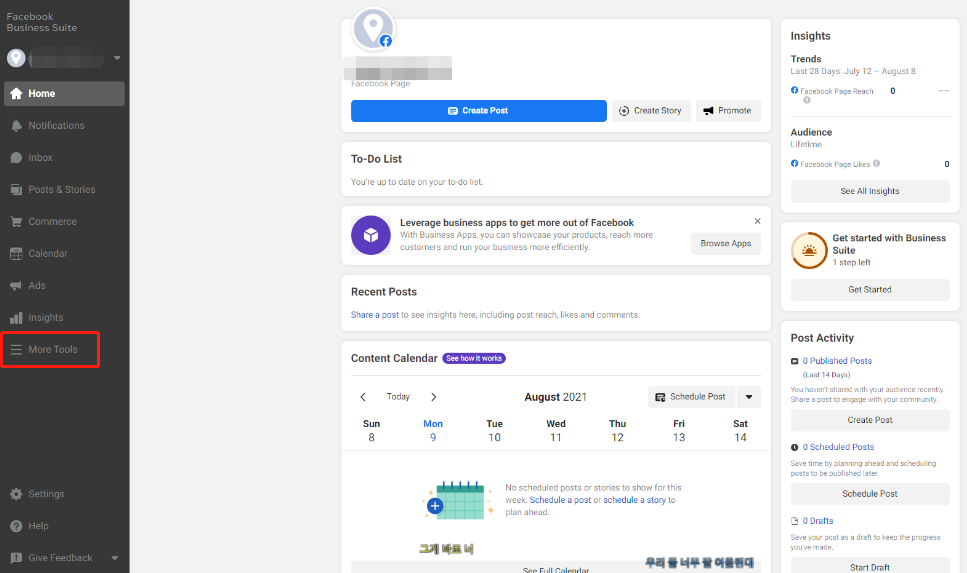
Task: Select Friday 13 in the calendar
Action: tap(679, 431)
